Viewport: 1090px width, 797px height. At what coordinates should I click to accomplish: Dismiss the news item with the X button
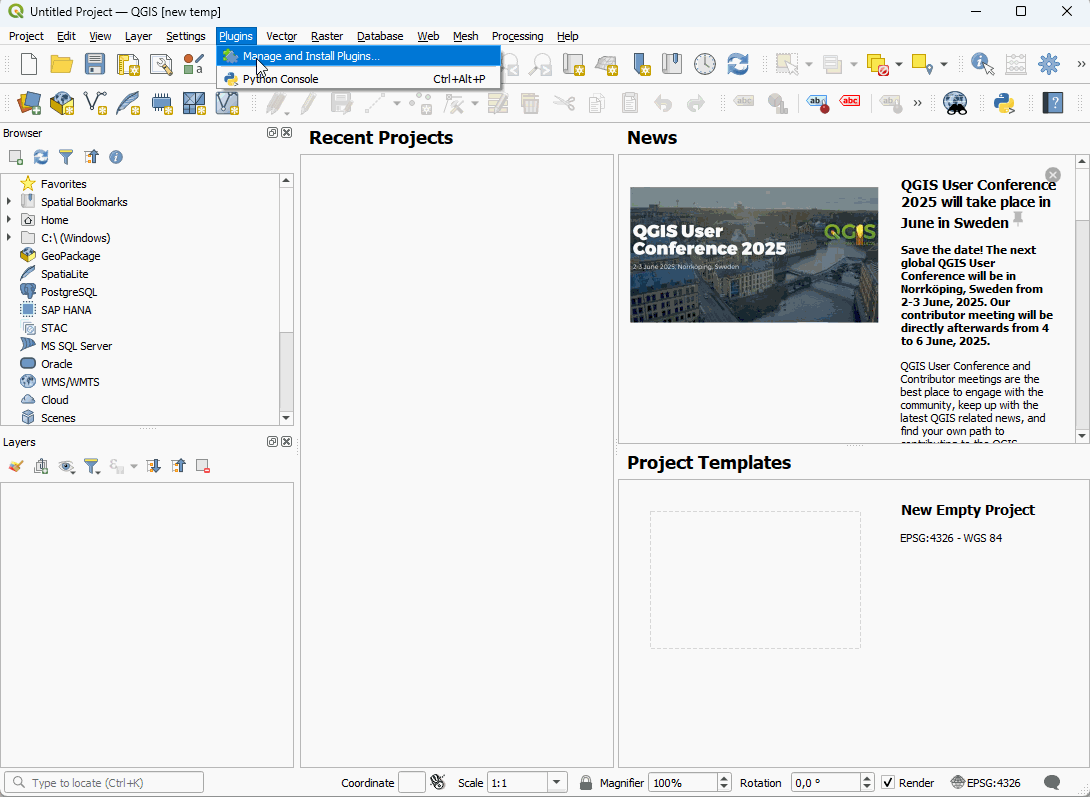pos(1053,174)
